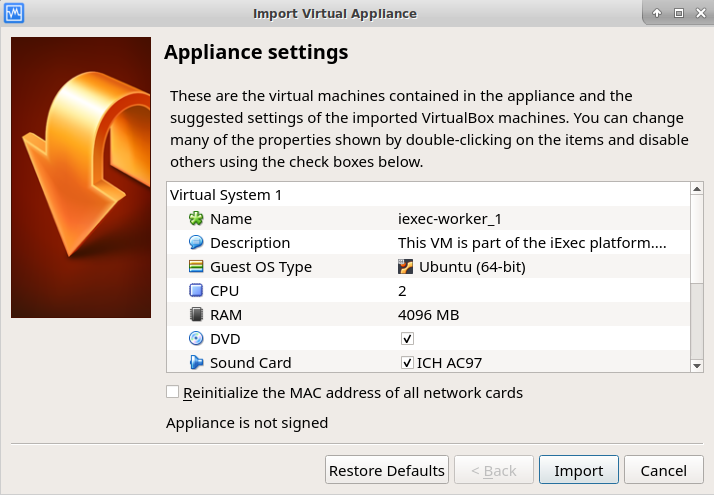
Task: Click the clover icon beside Name
Action: coord(196,219)
